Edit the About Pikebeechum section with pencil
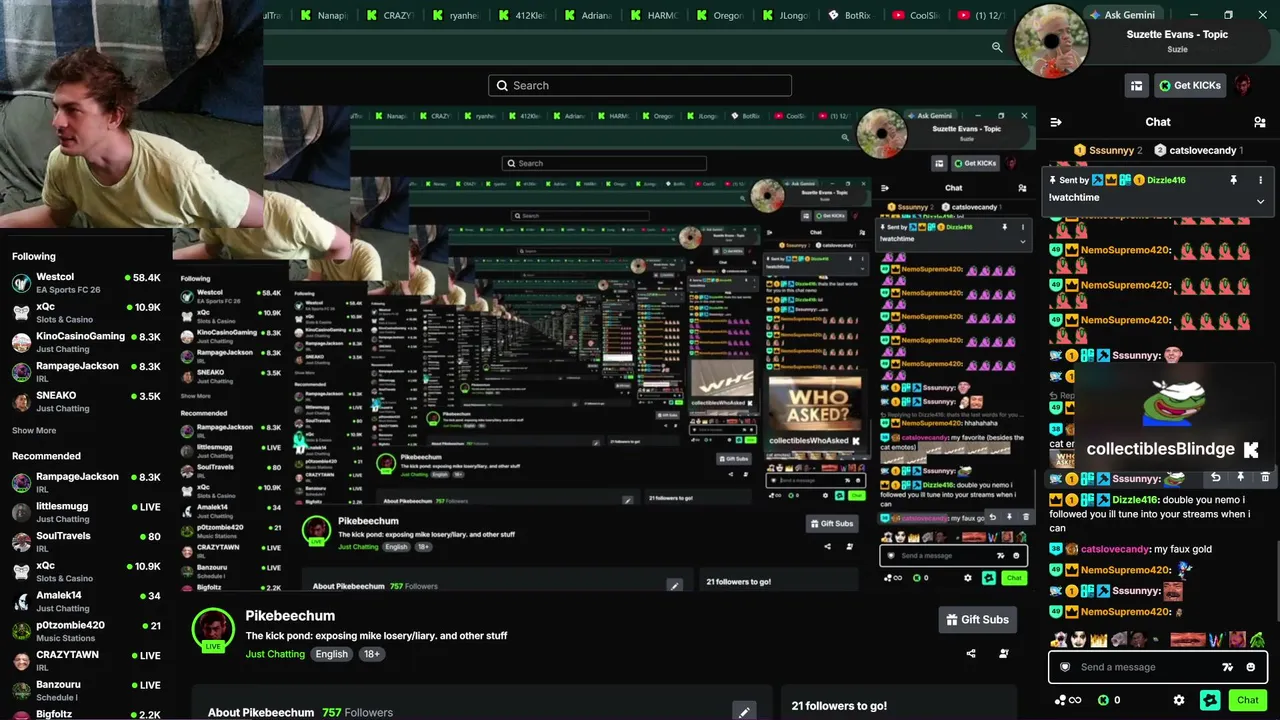Viewport: 1280px width, 720px height. pos(744,713)
